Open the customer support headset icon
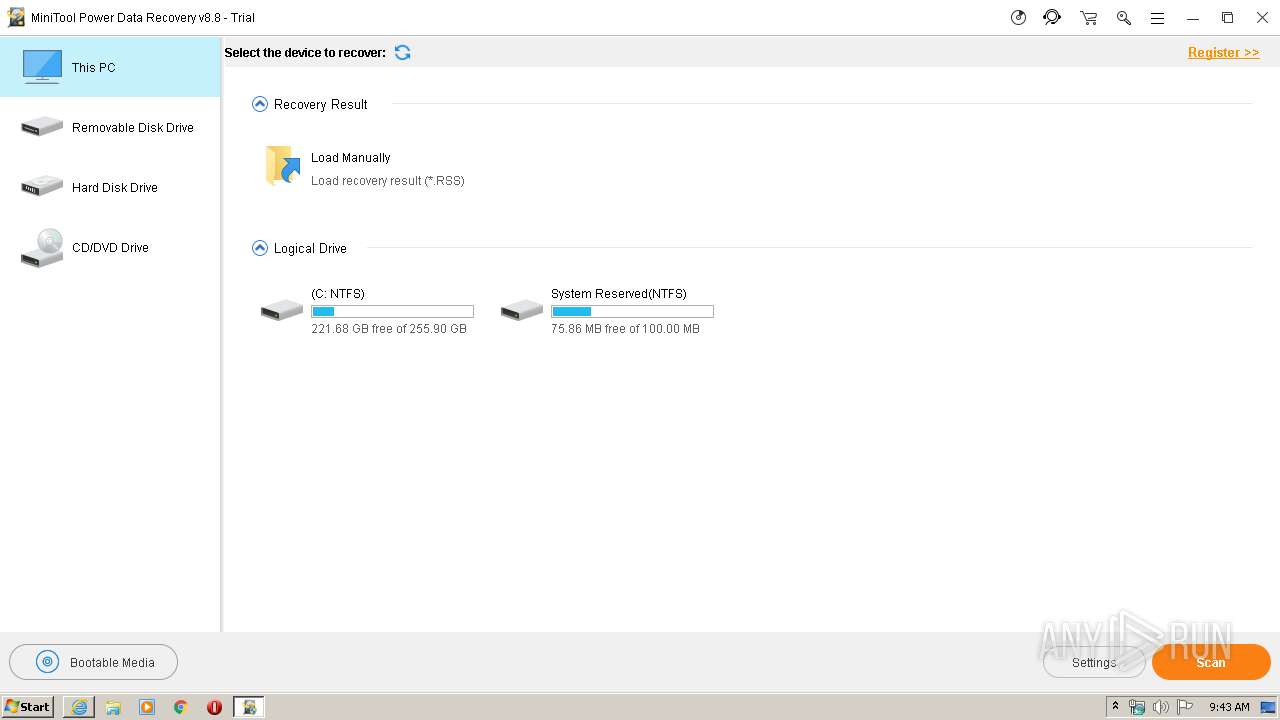 (x=1052, y=18)
